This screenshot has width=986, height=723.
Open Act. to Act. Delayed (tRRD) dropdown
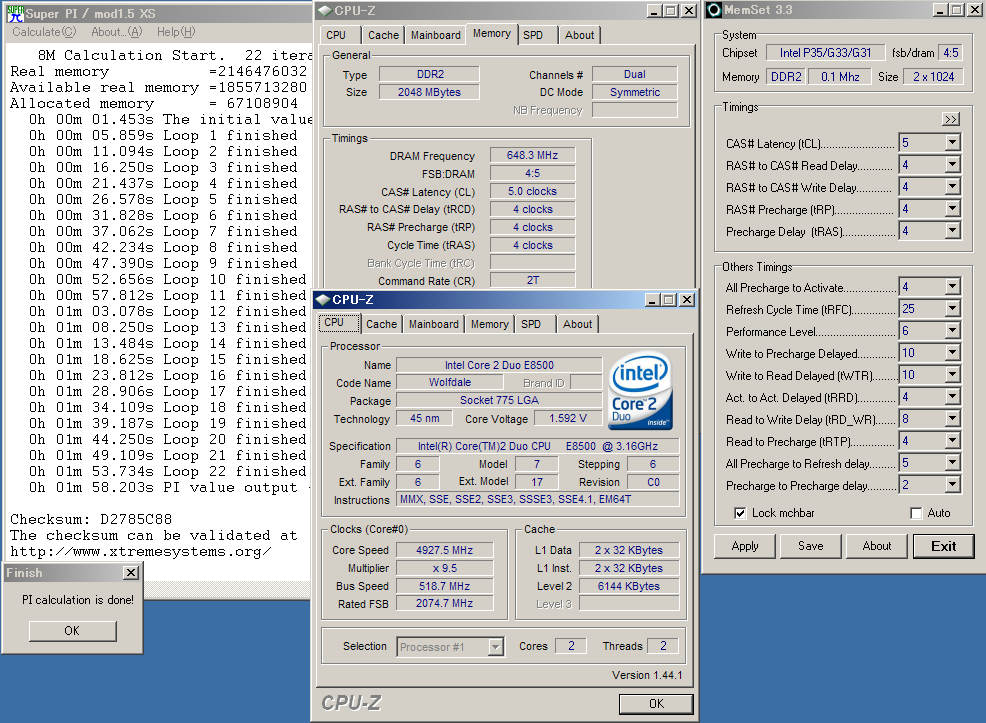[x=953, y=397]
